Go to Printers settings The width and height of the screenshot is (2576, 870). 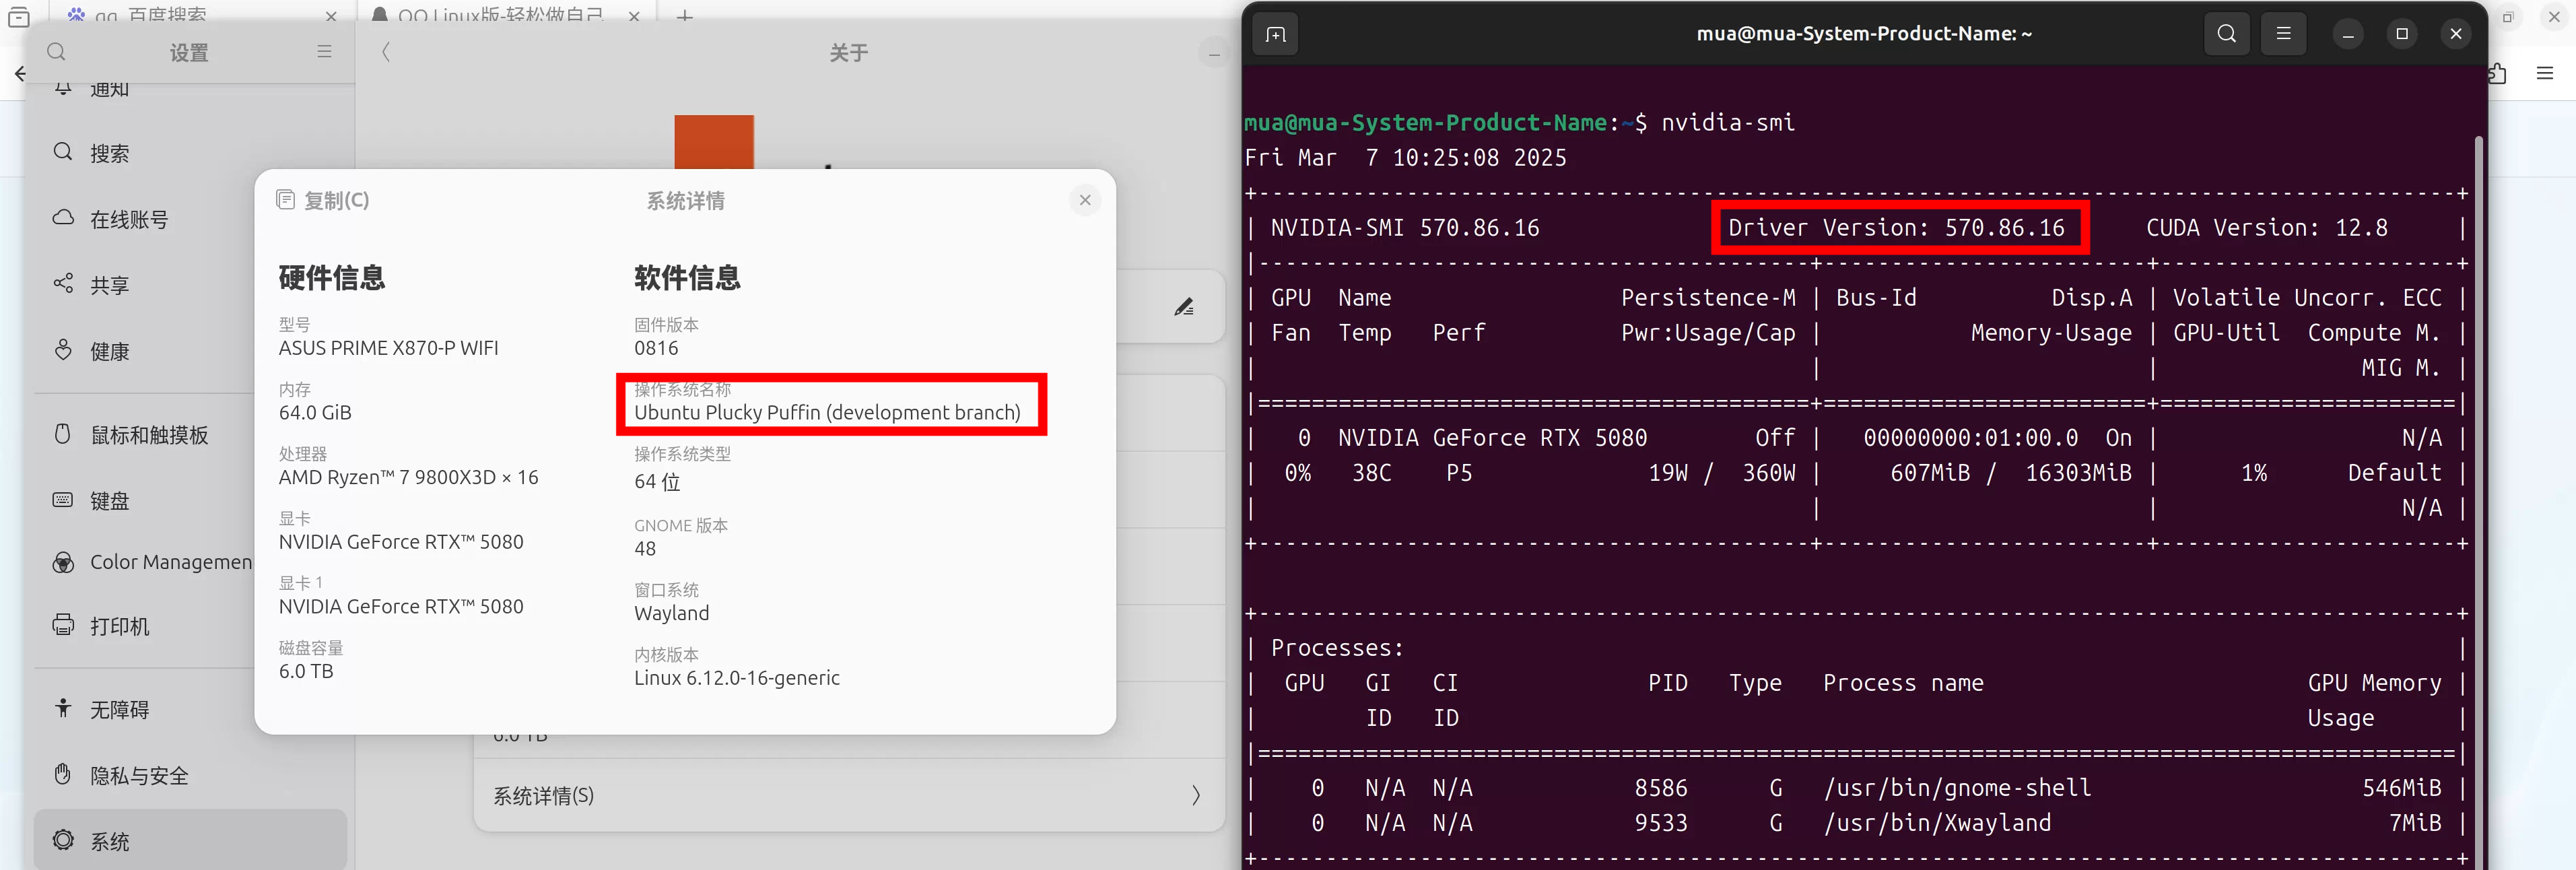coord(119,626)
